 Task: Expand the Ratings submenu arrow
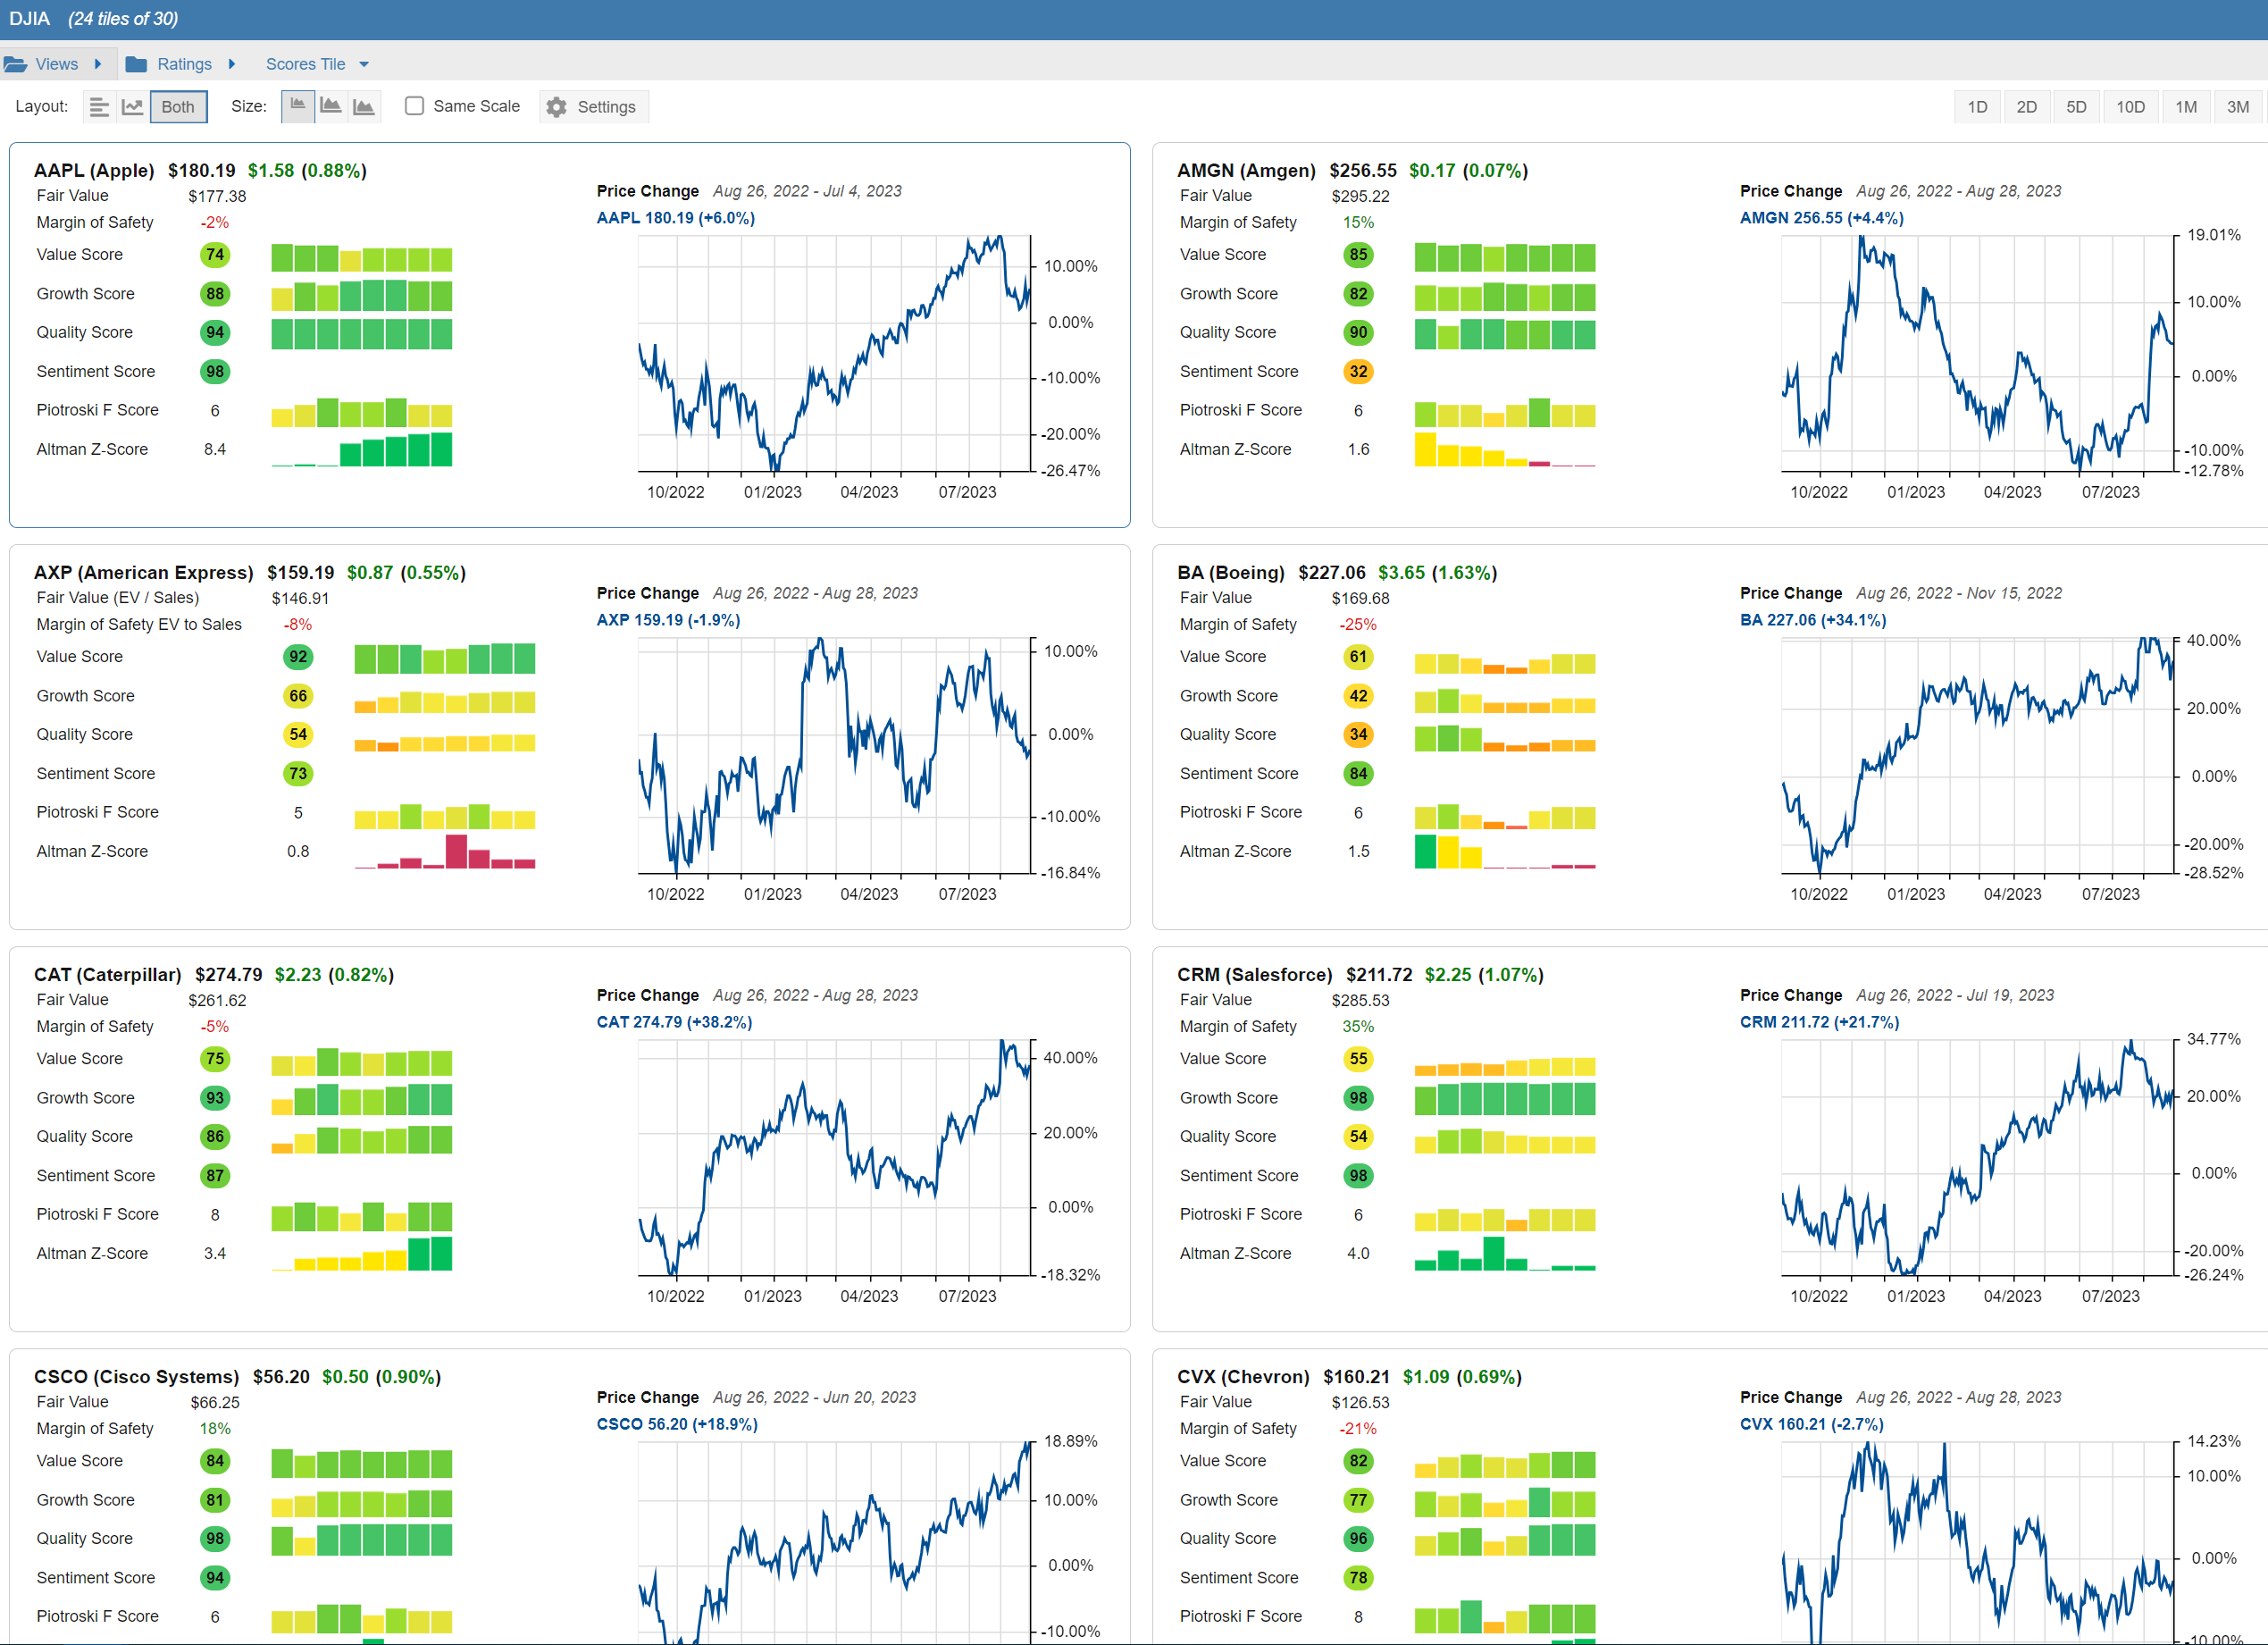(x=232, y=64)
